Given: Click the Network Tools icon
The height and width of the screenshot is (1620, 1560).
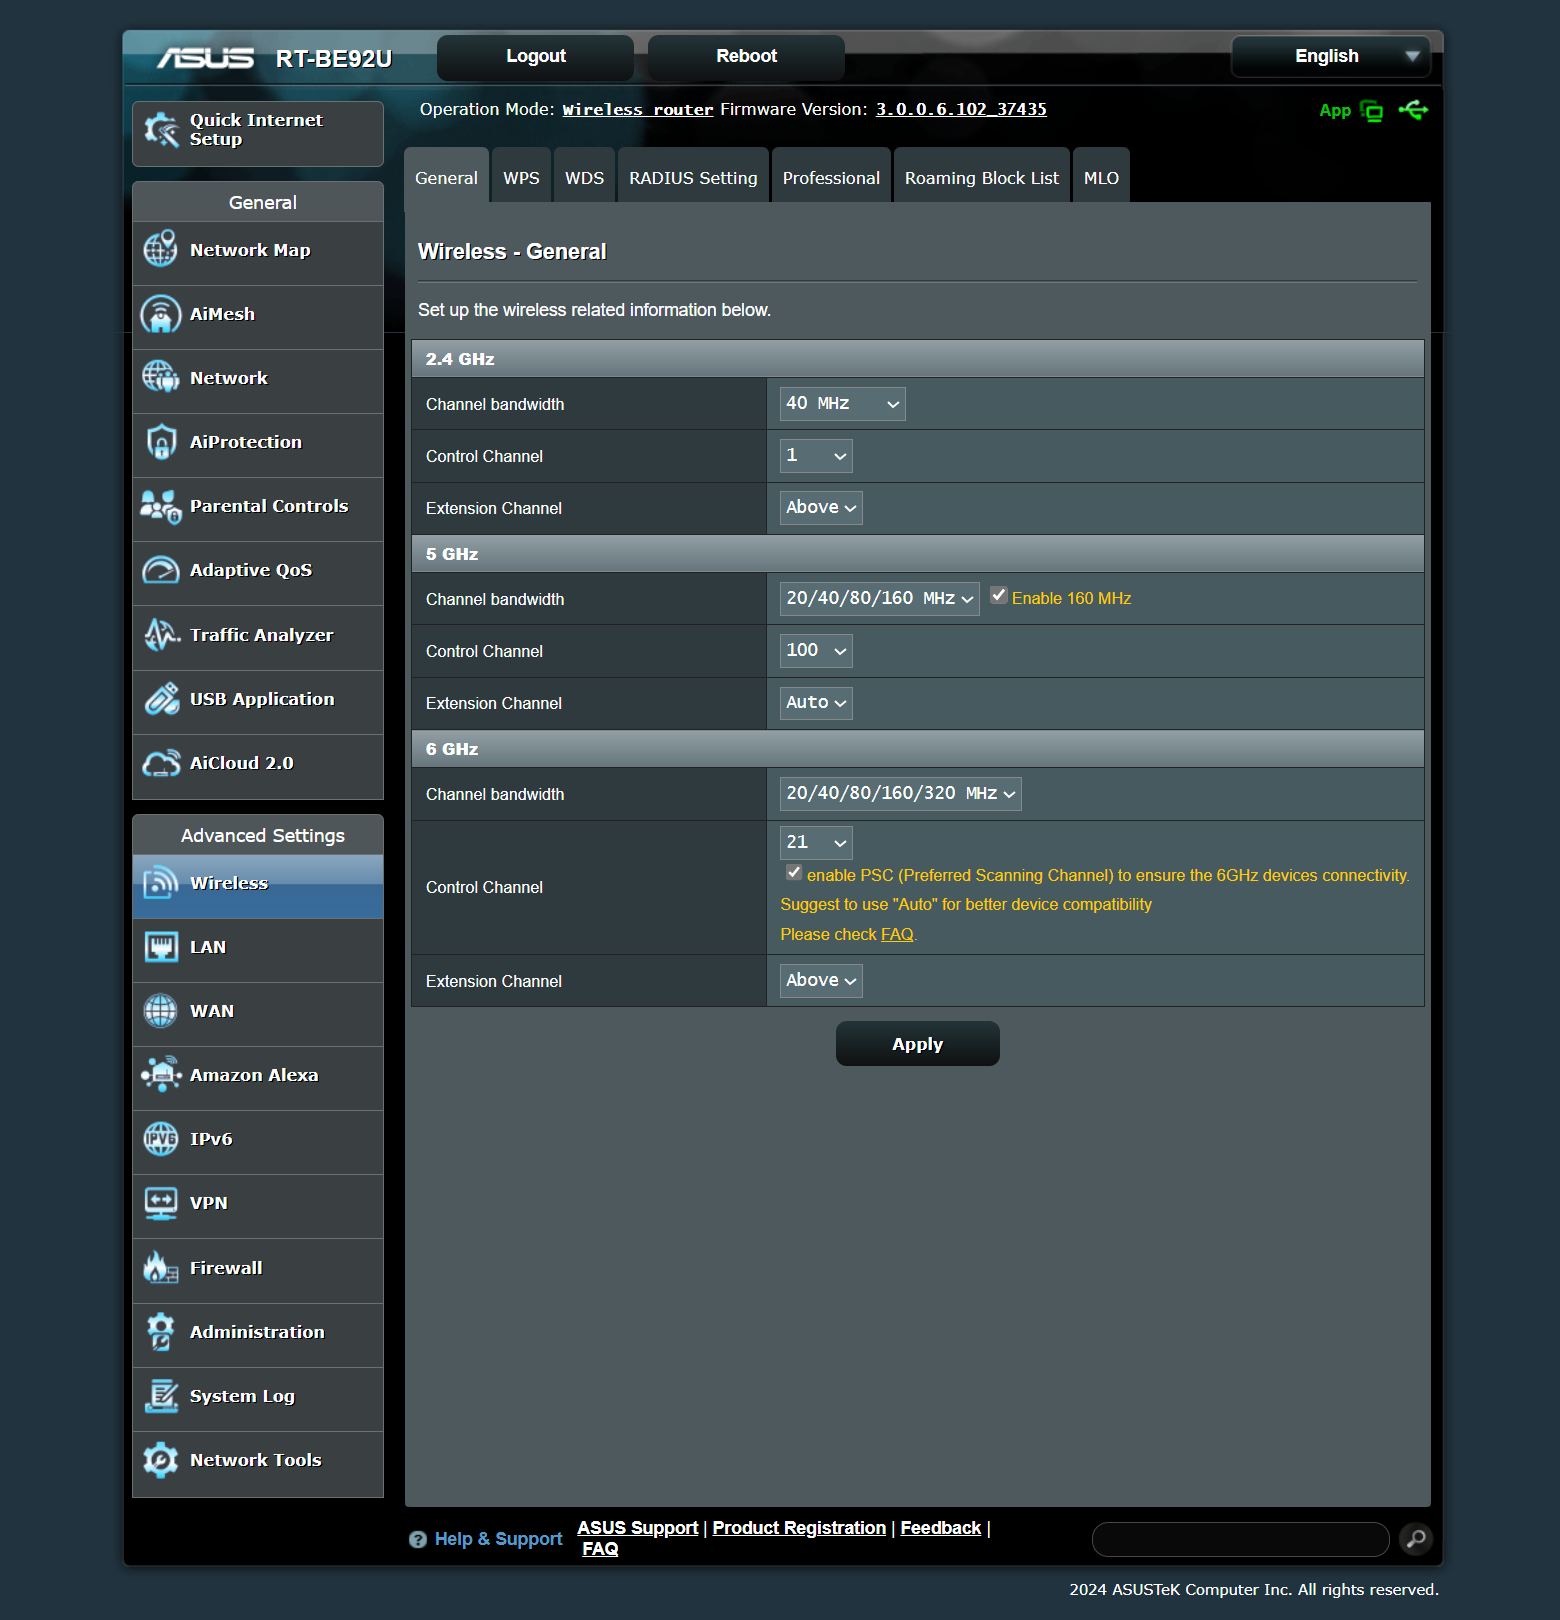Looking at the screenshot, I should pos(161,1460).
